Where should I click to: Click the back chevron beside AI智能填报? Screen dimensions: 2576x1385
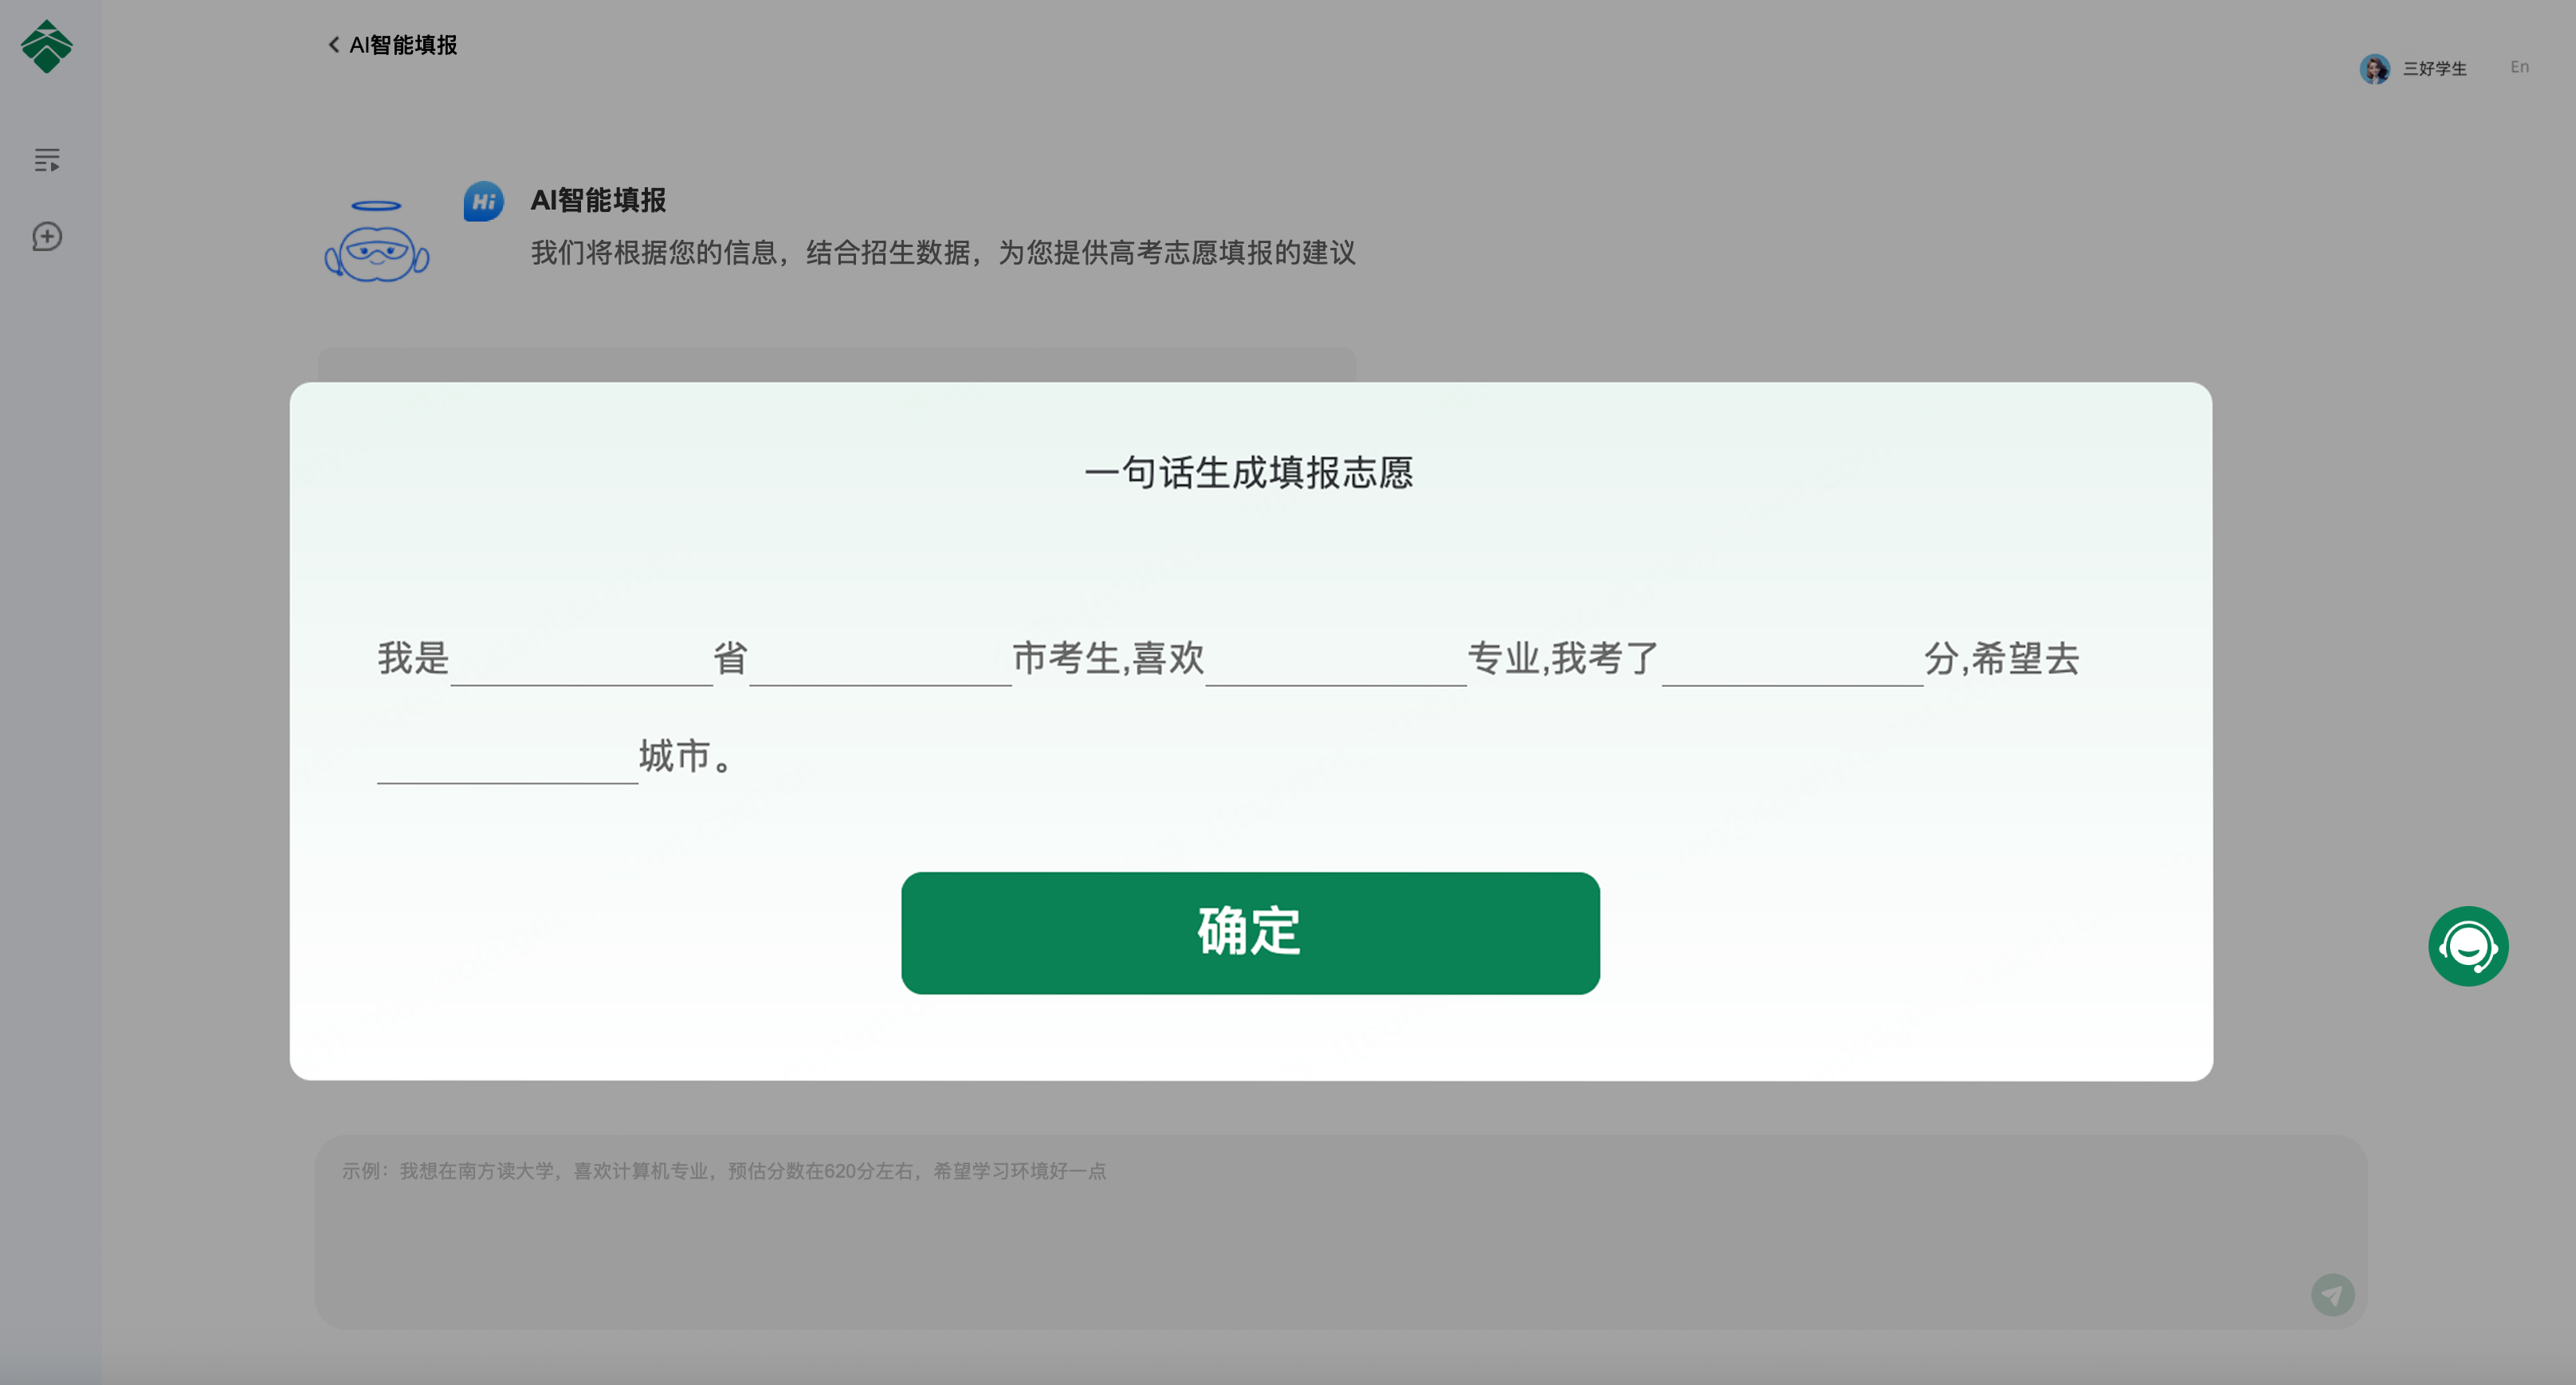pyautogui.click(x=334, y=45)
